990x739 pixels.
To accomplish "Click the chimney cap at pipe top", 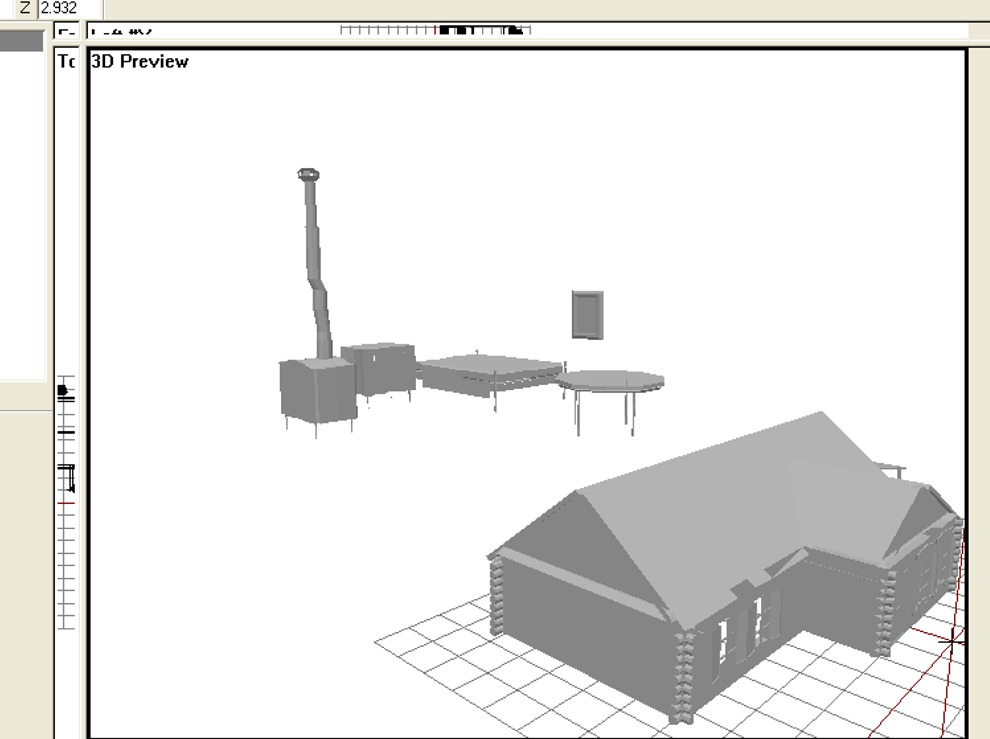I will (309, 175).
